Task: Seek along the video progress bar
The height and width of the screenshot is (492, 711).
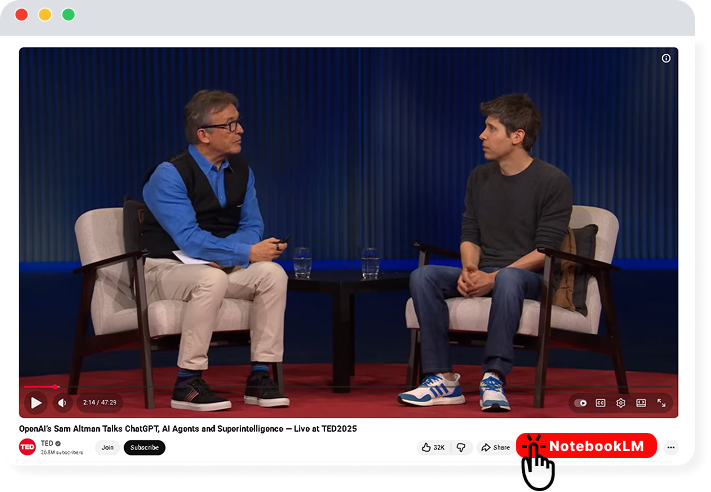Action: coord(348,387)
